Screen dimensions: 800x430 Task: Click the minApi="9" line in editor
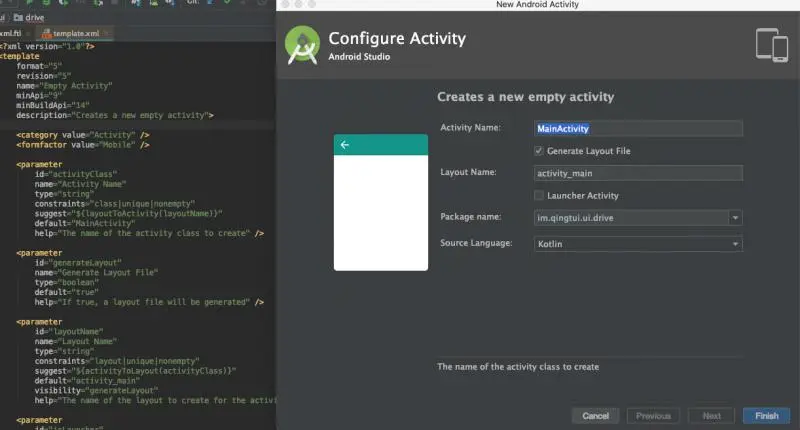pyautogui.click(x=39, y=96)
